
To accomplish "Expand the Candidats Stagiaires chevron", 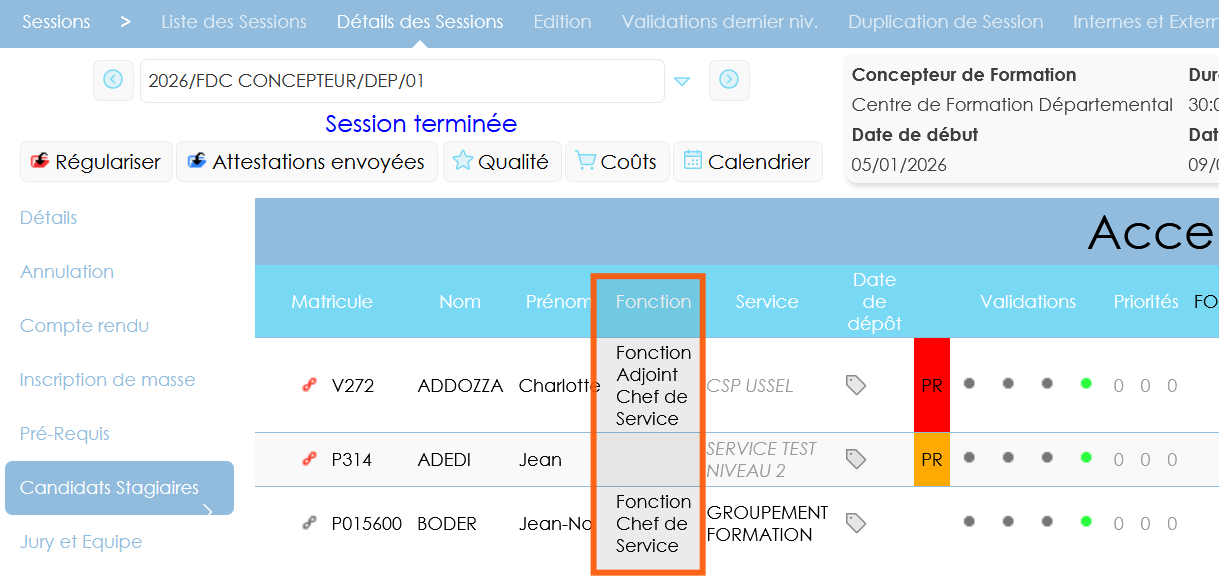I will [209, 510].
